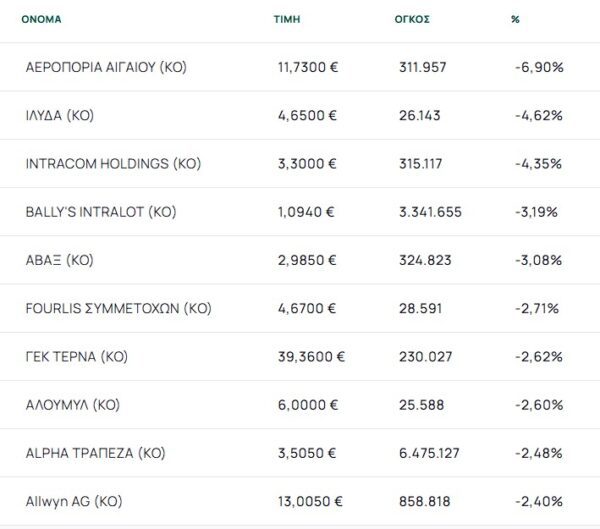Select the Allwyn AG (ΚΟ) stock
Viewport: 600px width, 529px height.
(73, 501)
